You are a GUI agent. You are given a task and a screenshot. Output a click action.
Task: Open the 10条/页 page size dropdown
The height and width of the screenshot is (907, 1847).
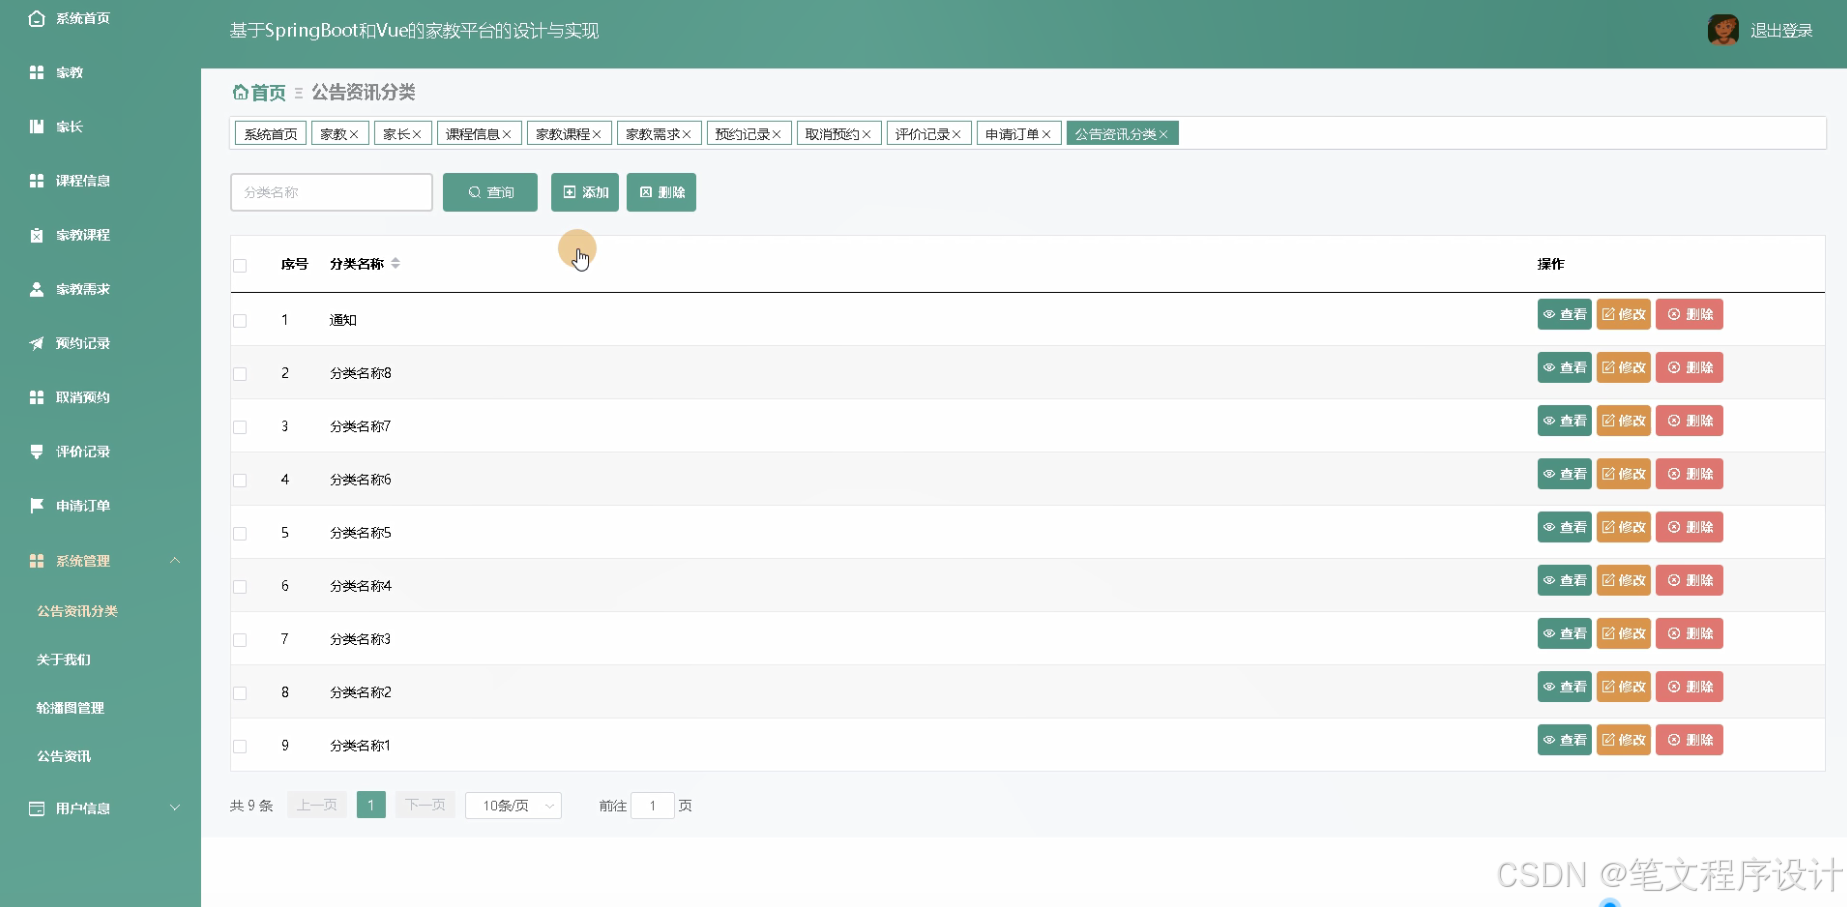[x=513, y=805]
